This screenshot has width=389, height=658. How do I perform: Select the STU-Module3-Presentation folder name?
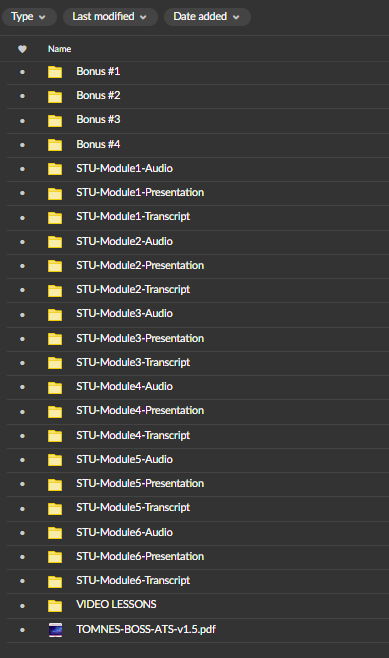tap(140, 338)
